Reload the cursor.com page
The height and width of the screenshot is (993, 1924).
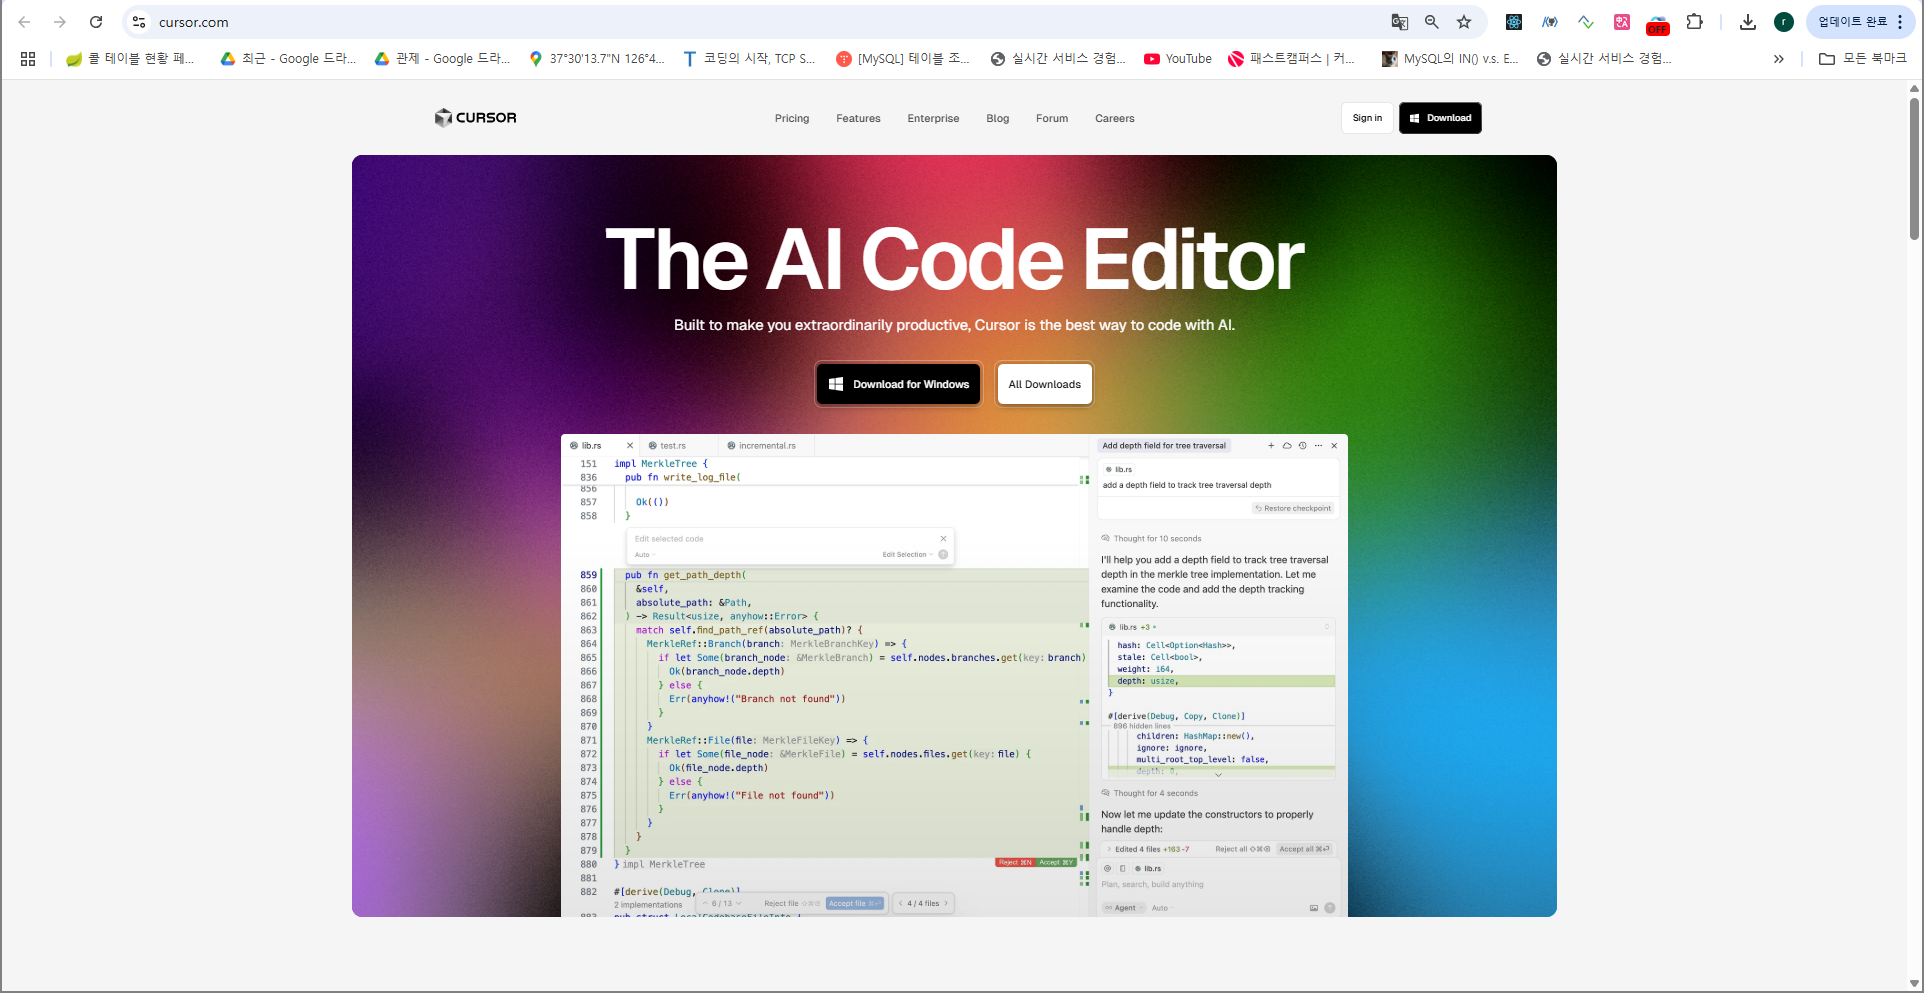(x=96, y=22)
